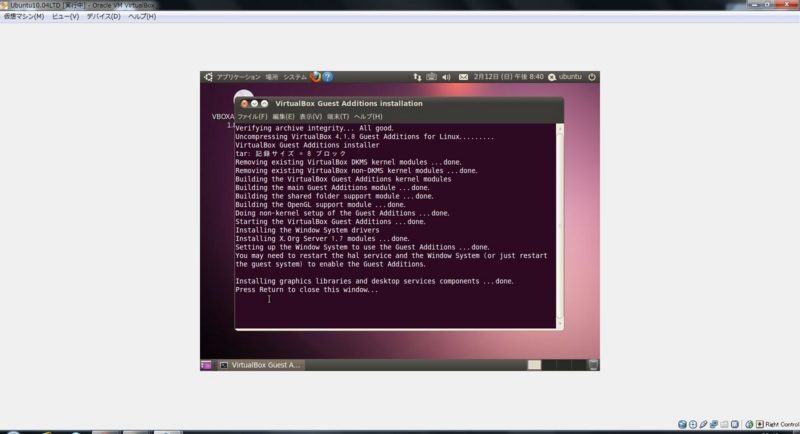The height and width of the screenshot is (434, 800).
Task: Click the 'Verifying archive integrity... All good.' line
Action: click(314, 128)
